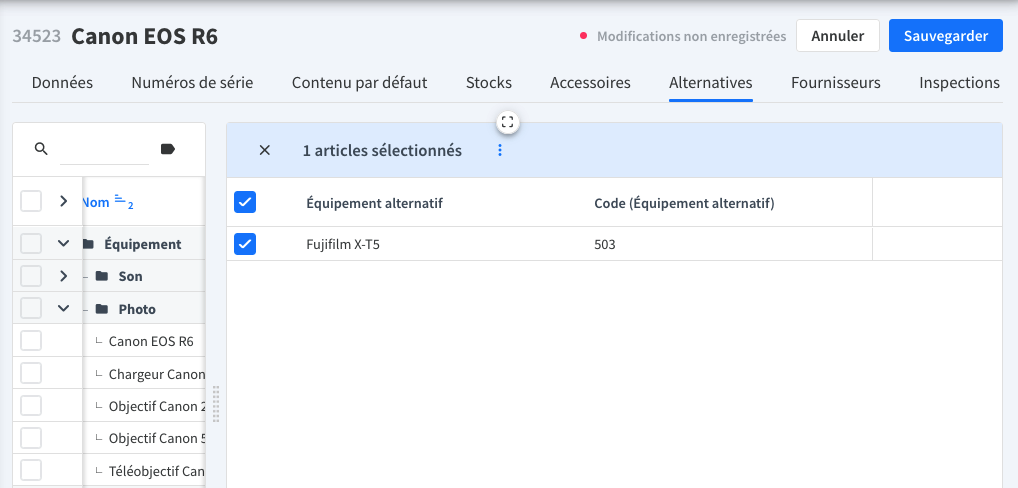Tick the Chargeur Canon checkbox

click(x=31, y=373)
